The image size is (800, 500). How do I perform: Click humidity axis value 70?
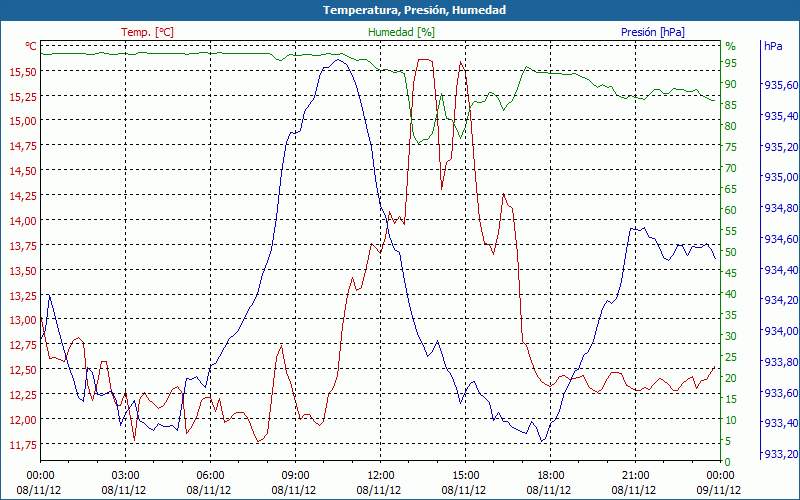coord(731,168)
